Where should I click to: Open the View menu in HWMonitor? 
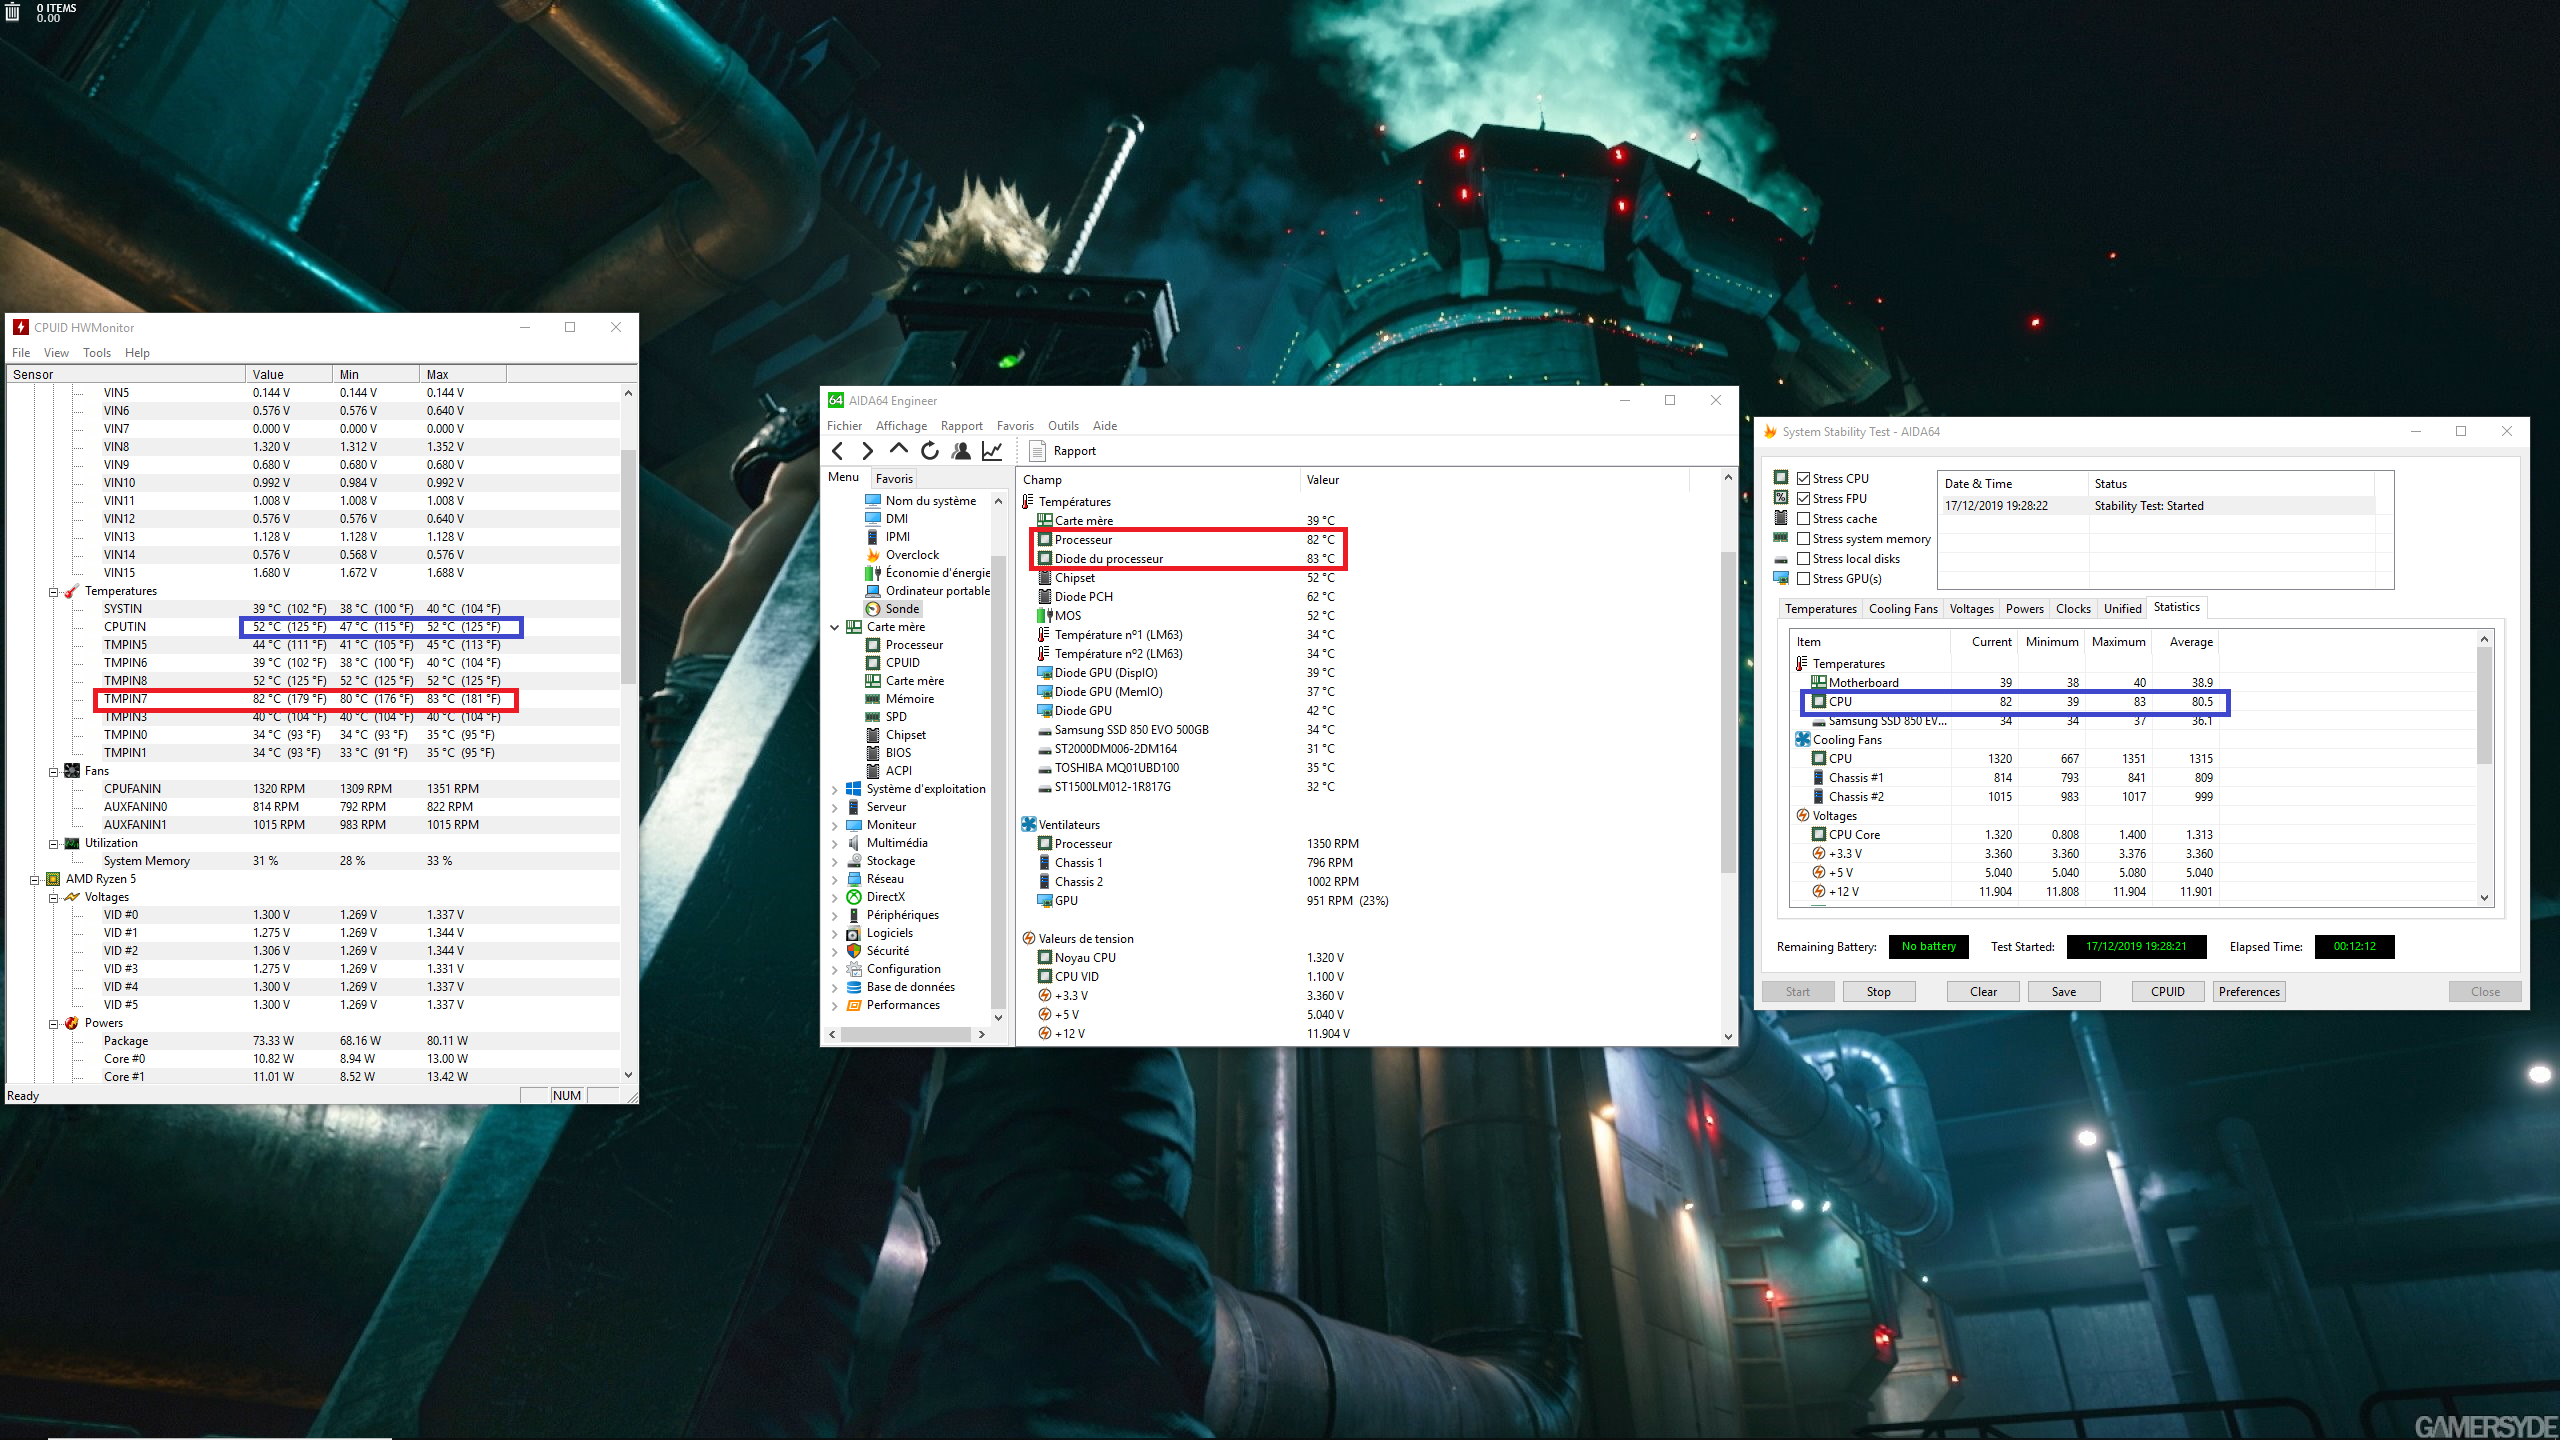pyautogui.click(x=56, y=353)
